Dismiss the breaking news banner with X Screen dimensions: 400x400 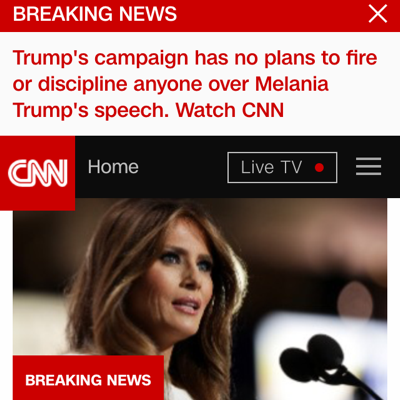(x=378, y=14)
